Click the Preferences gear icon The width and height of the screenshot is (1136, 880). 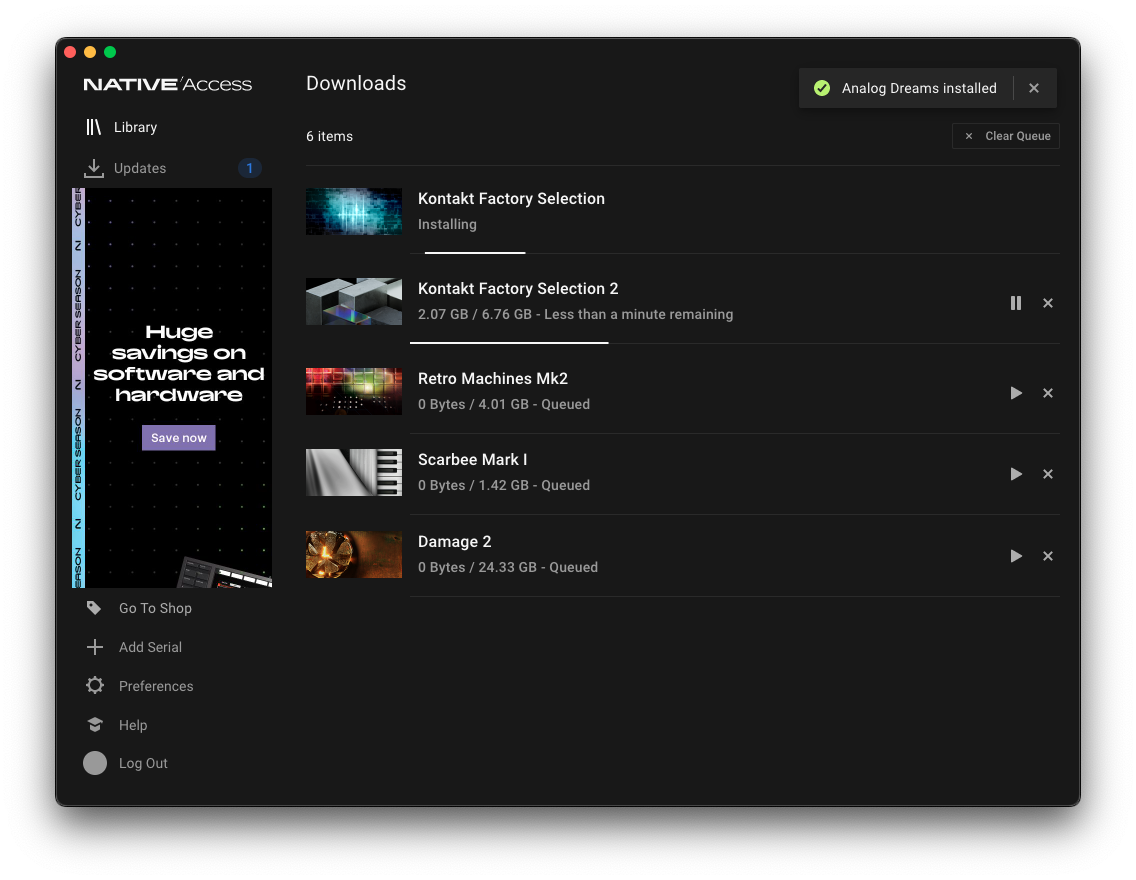95,685
